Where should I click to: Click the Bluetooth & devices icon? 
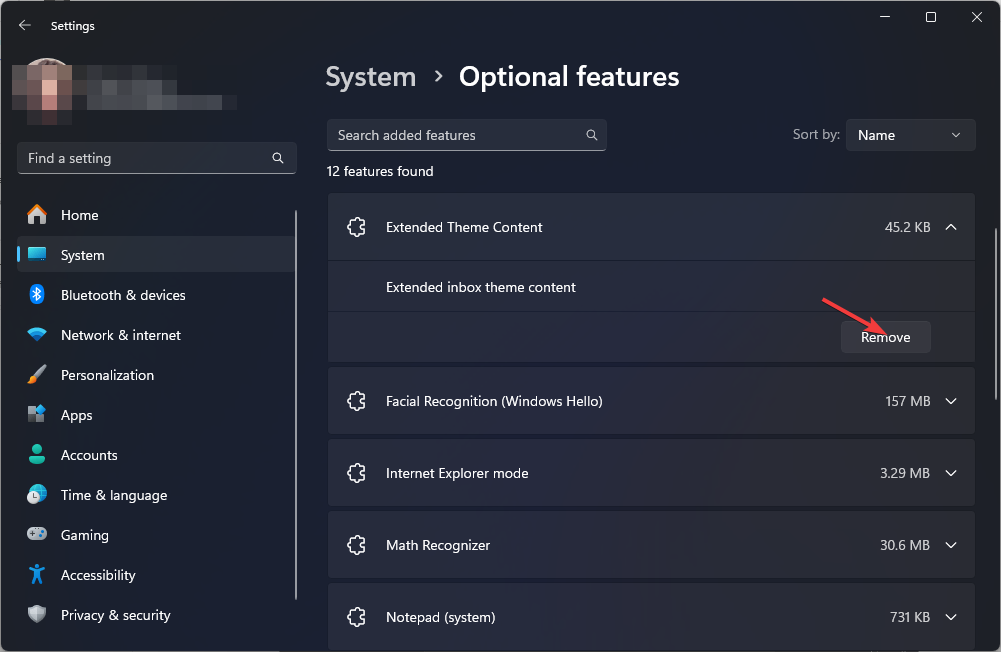[x=37, y=295]
